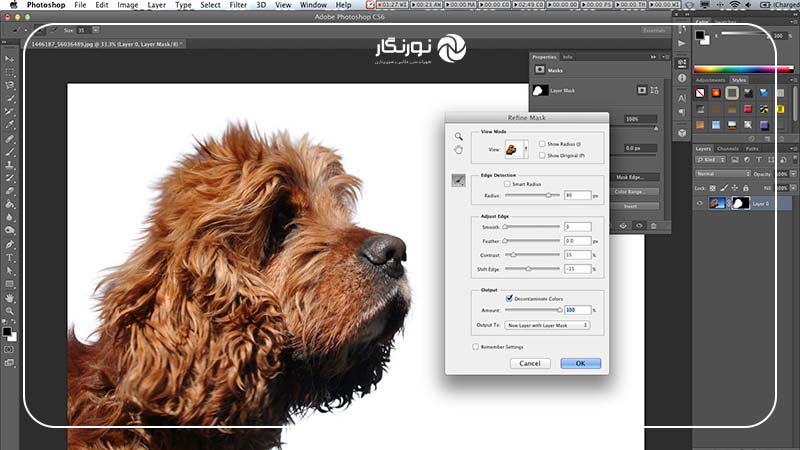The image size is (800, 450).
Task: Open the Essentials workspace dropdown
Action: click(655, 31)
